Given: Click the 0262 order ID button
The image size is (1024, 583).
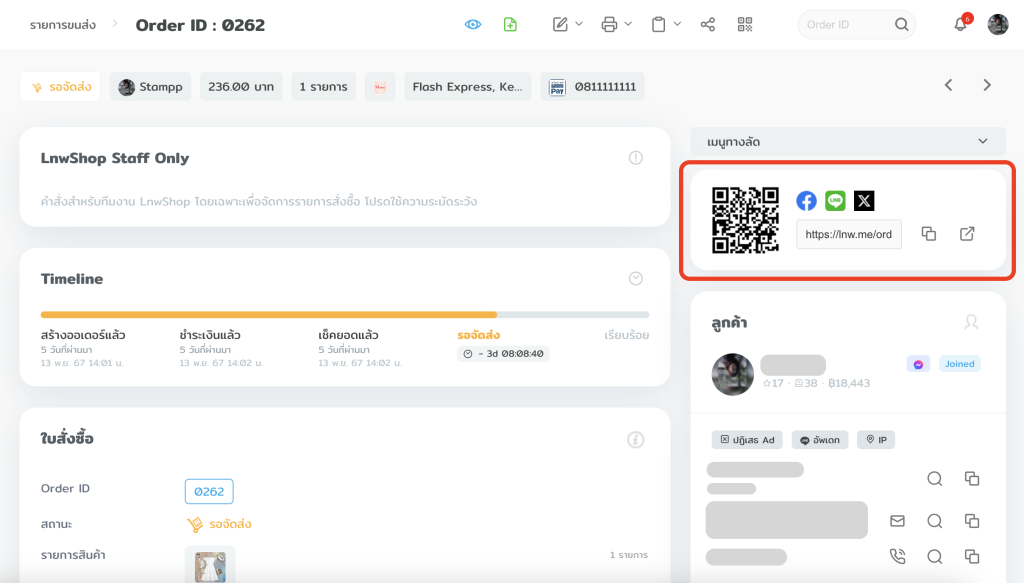Looking at the screenshot, I should 209,491.
